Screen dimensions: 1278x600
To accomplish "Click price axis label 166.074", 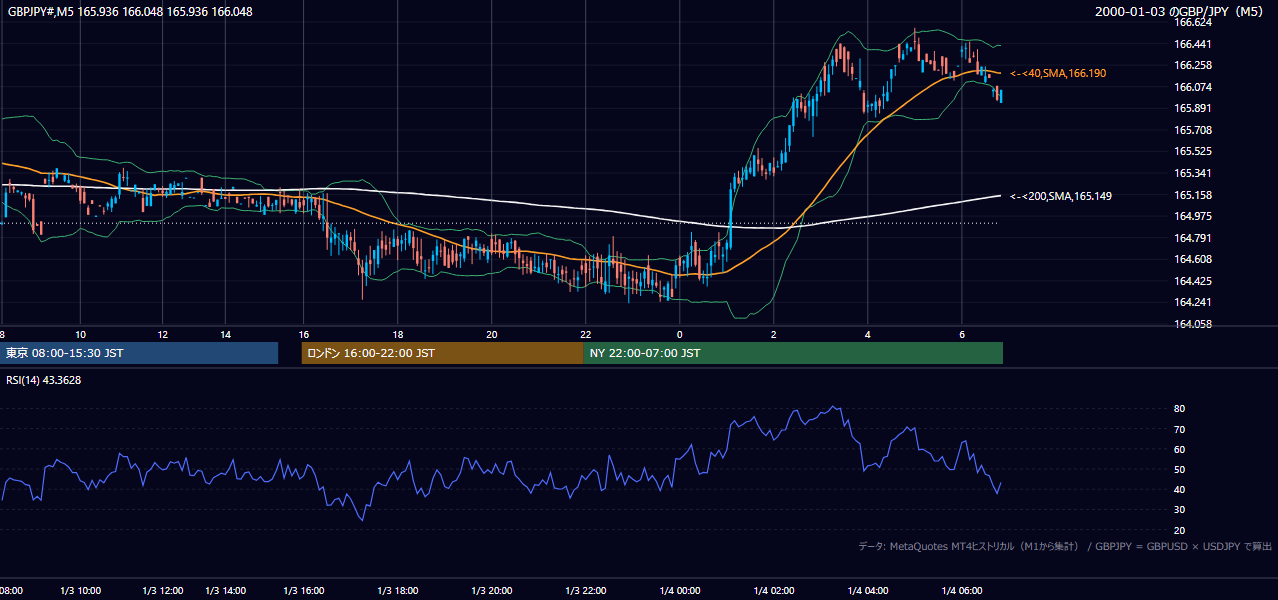I will click(x=1193, y=87).
